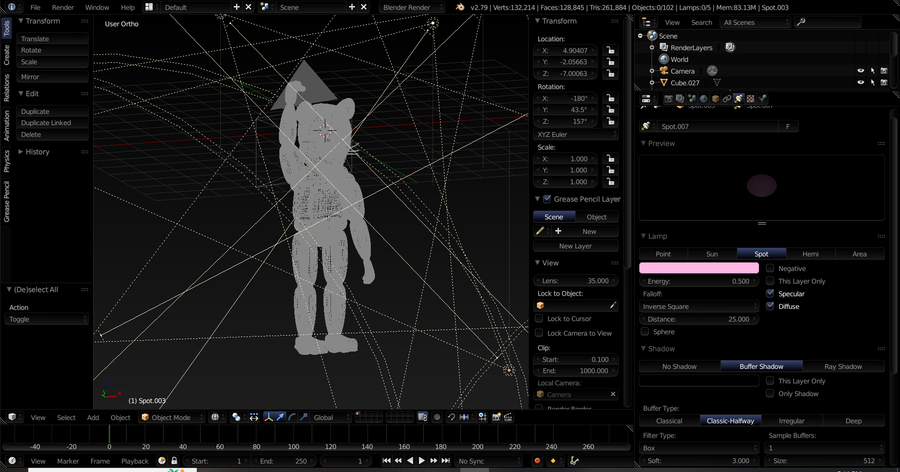The height and width of the screenshot is (472, 900).
Task: Click the lamp Energy slider field
Action: point(699,281)
